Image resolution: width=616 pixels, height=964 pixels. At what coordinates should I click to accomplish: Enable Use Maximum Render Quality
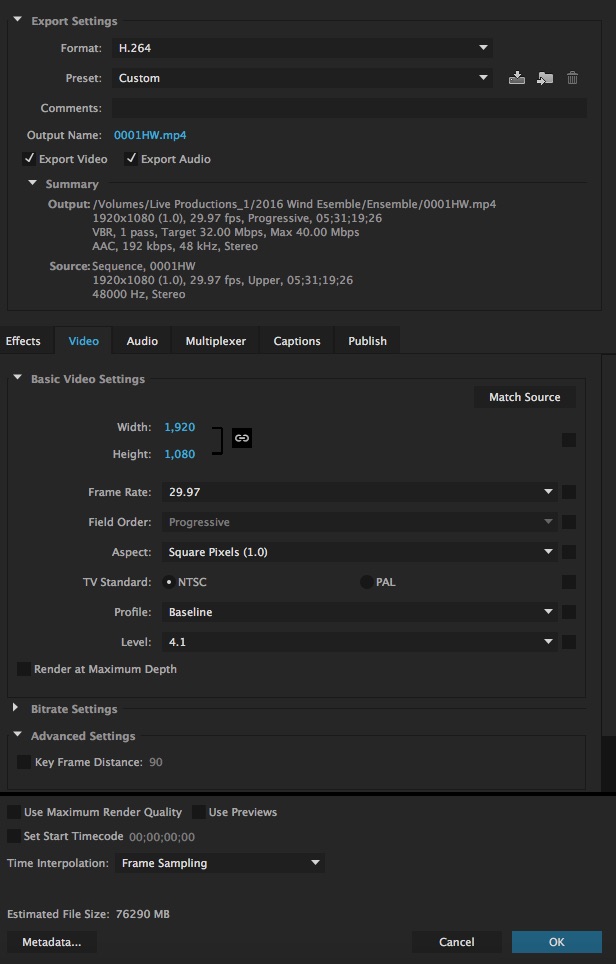[x=14, y=812]
